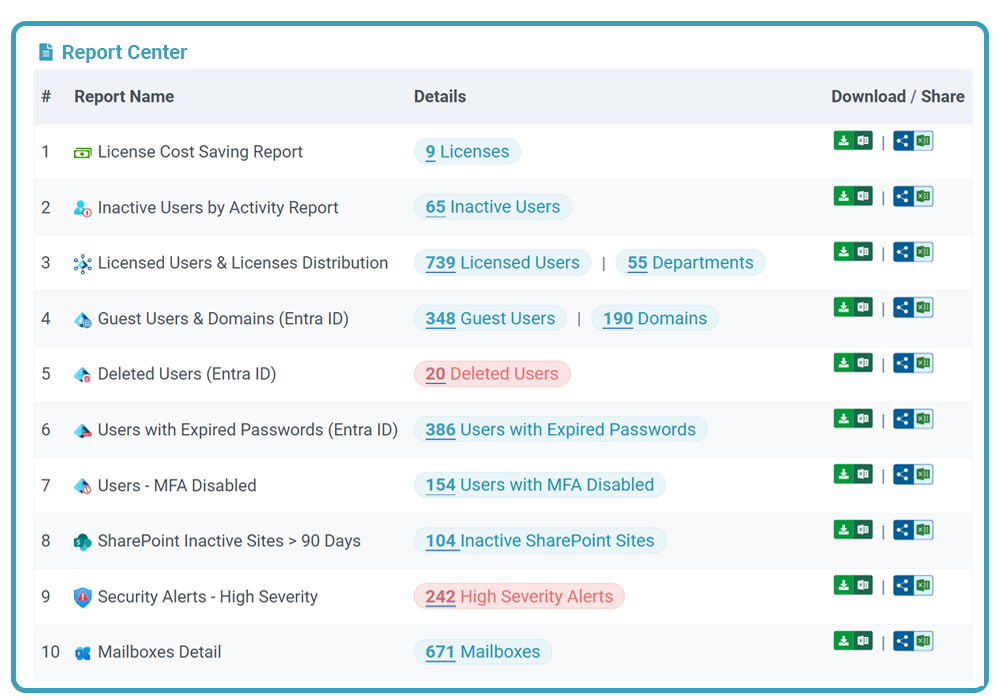Share Users - MFA Disabled report

[913, 474]
